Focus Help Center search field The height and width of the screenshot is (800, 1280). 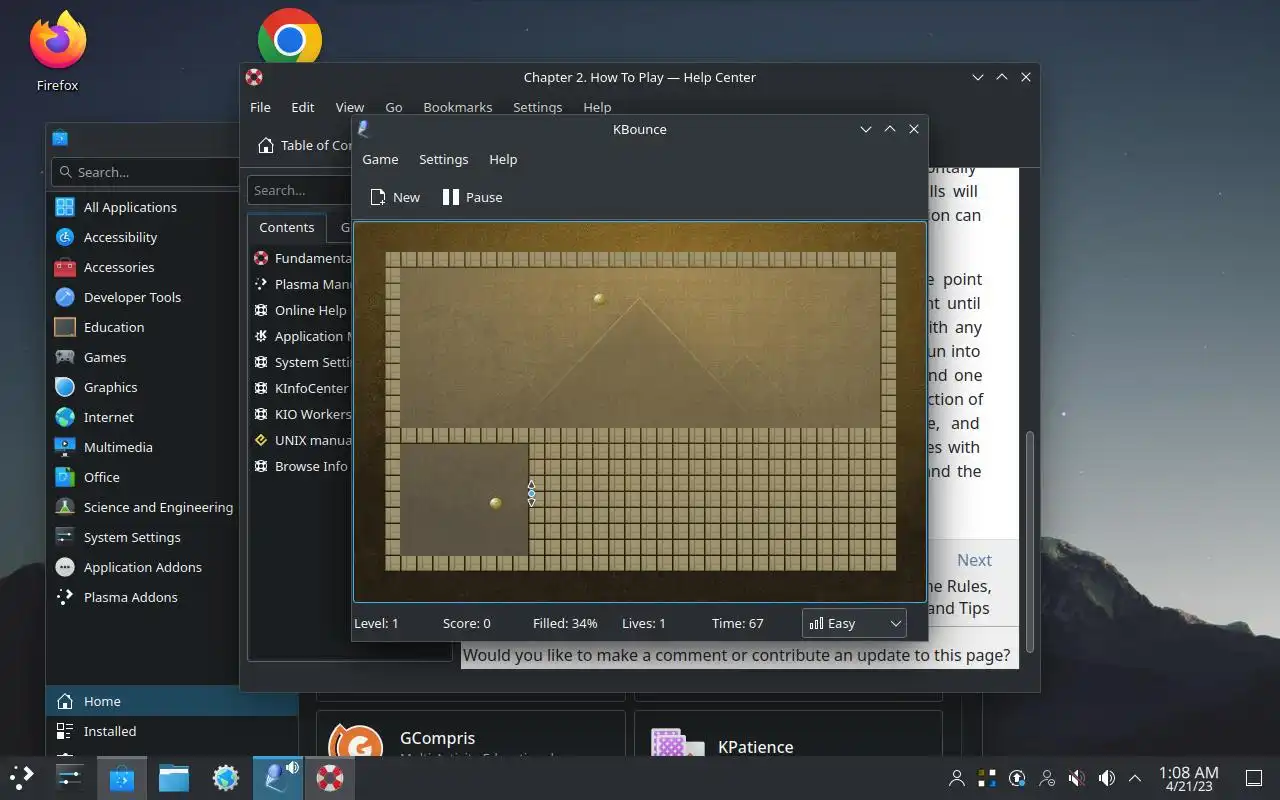pyautogui.click(x=299, y=190)
